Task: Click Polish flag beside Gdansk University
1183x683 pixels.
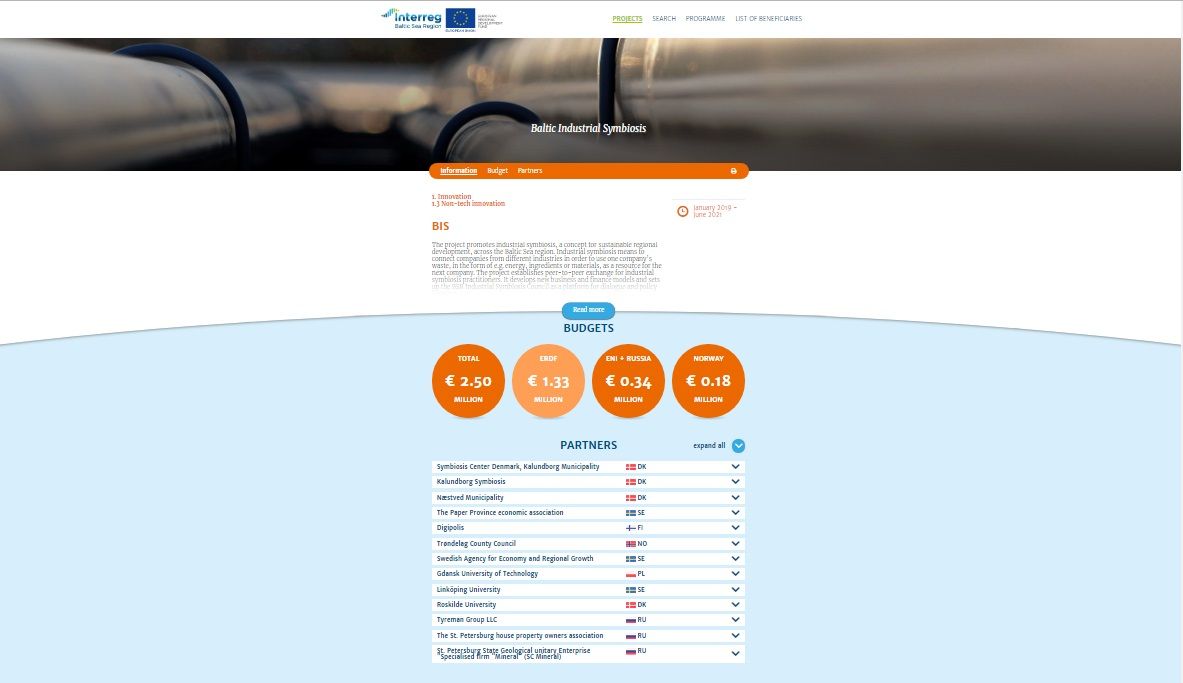Action: pyautogui.click(x=631, y=574)
